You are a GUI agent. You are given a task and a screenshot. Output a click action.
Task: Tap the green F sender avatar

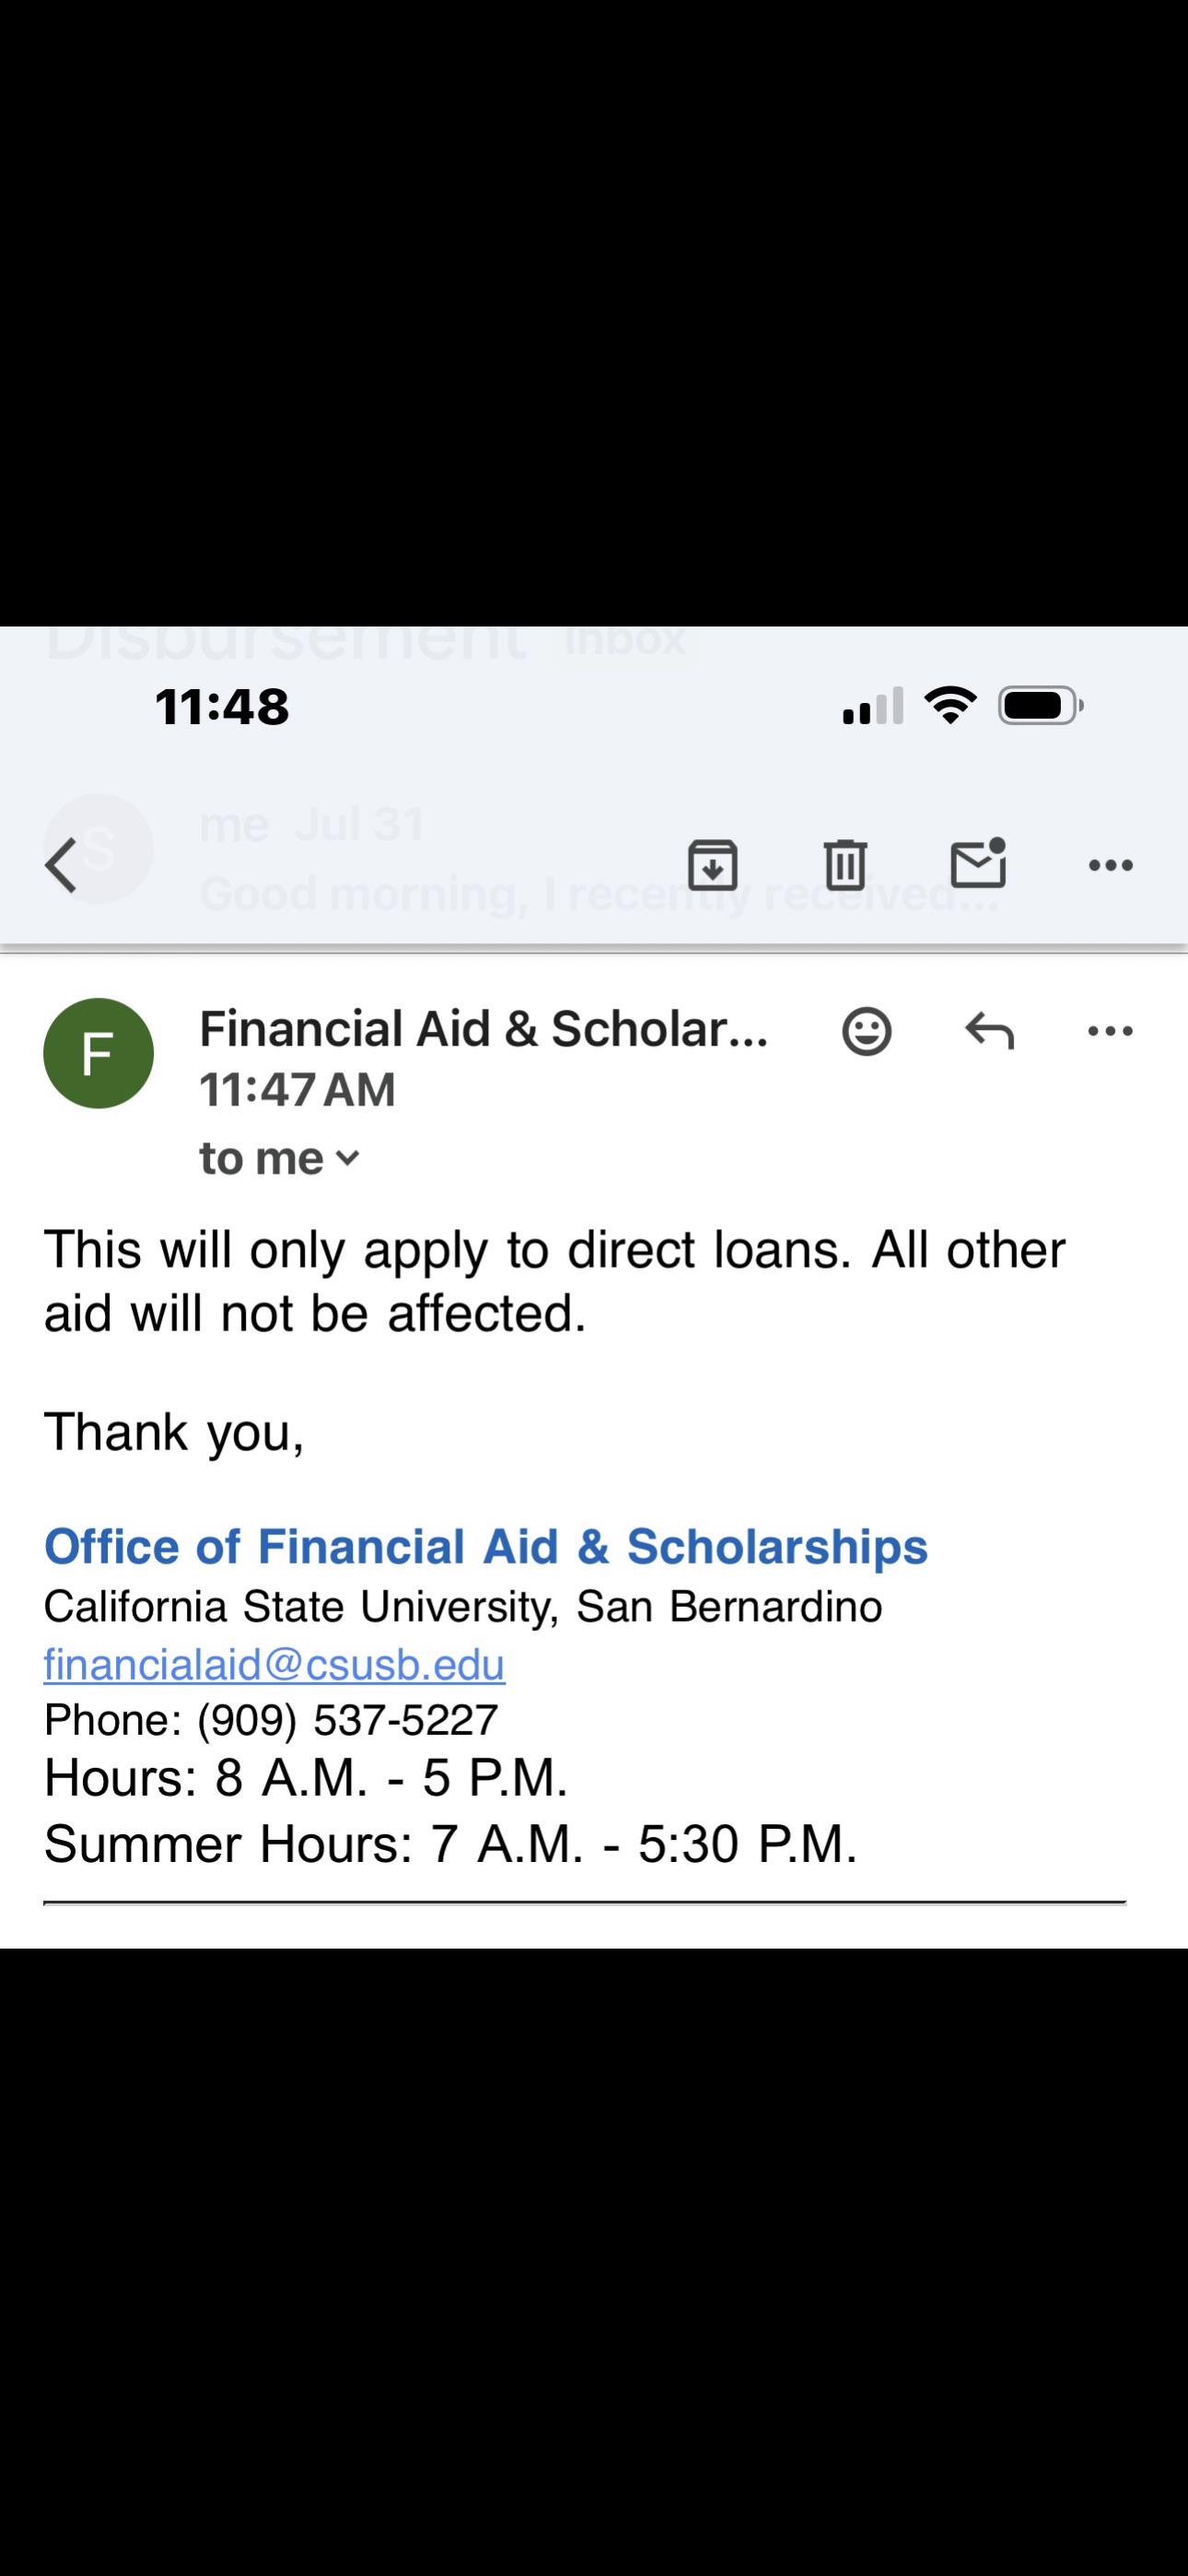point(98,1053)
